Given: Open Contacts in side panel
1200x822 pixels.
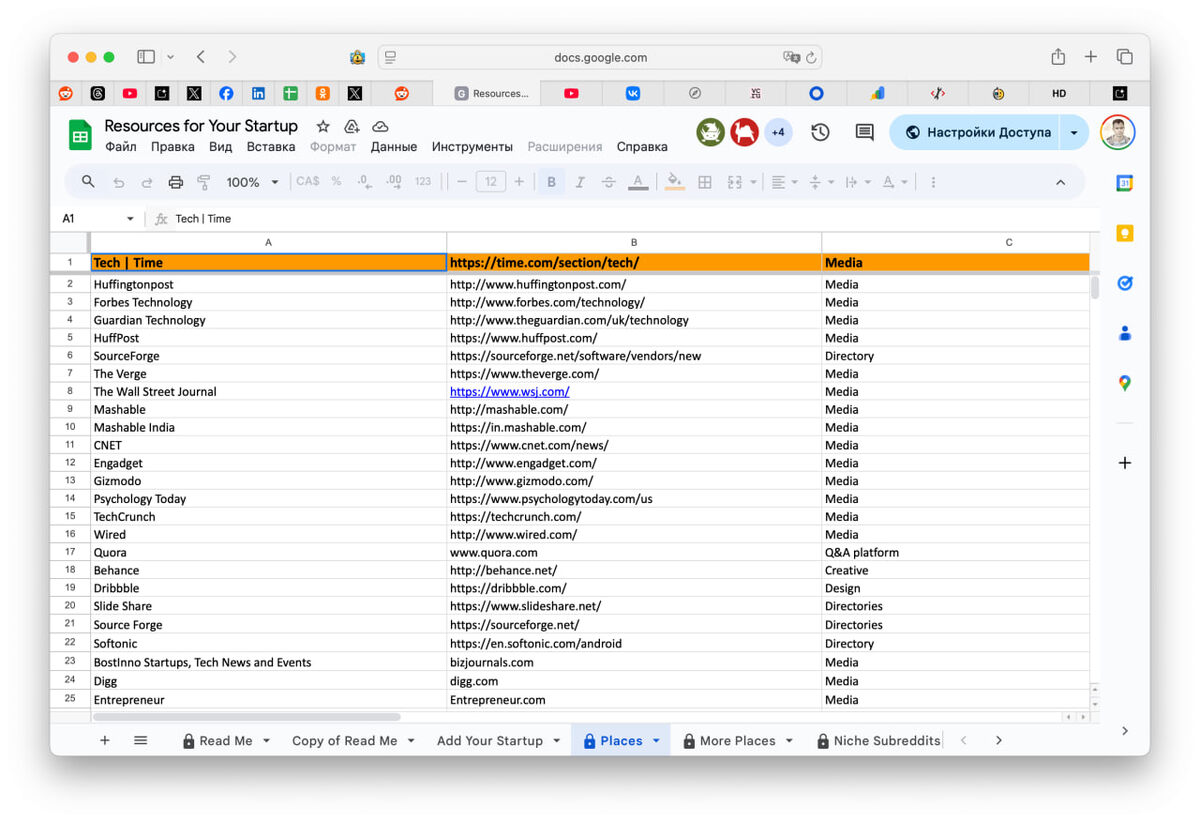Looking at the screenshot, I should pos(1125,334).
